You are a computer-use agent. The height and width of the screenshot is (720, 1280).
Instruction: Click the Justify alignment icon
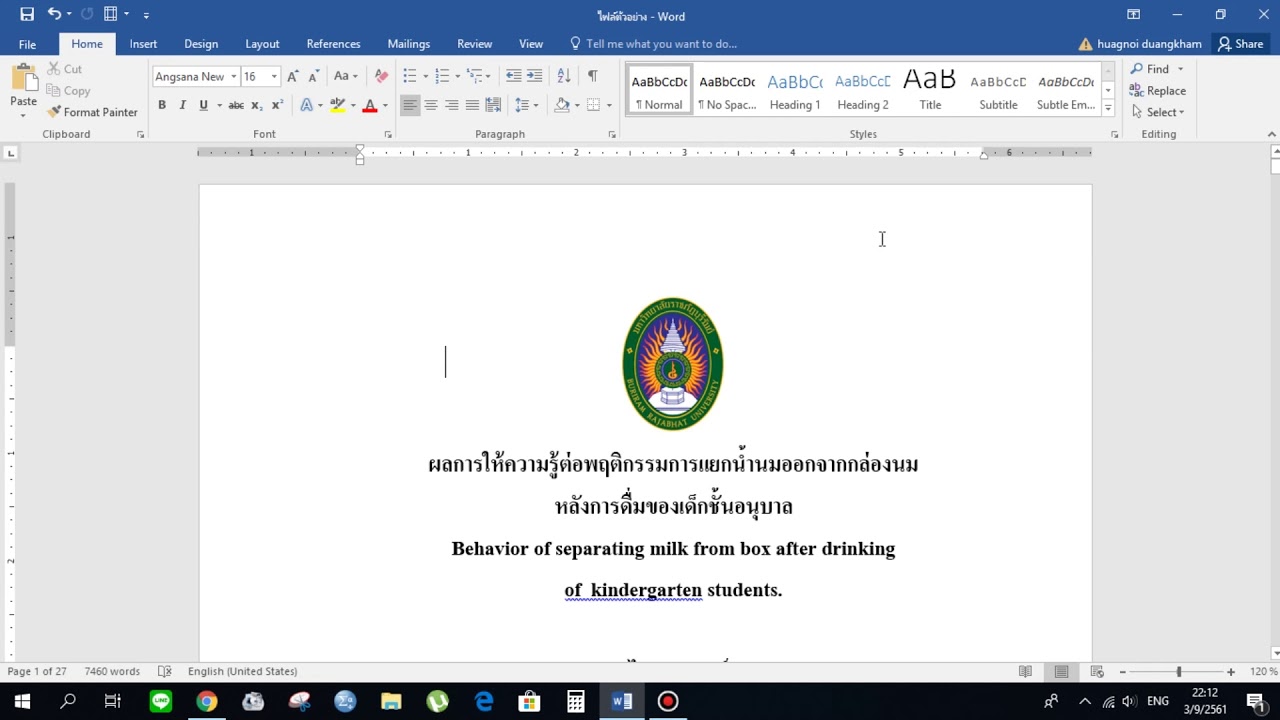coord(472,105)
